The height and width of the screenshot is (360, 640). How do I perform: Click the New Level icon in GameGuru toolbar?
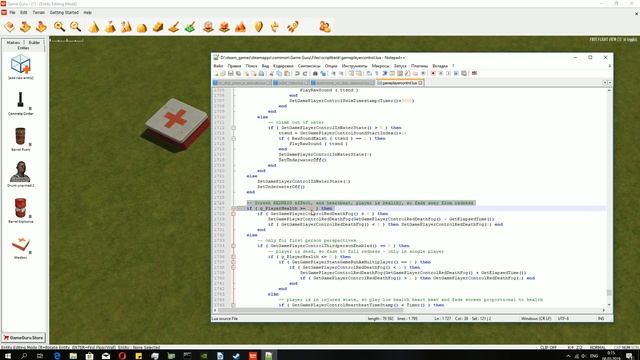point(9,27)
